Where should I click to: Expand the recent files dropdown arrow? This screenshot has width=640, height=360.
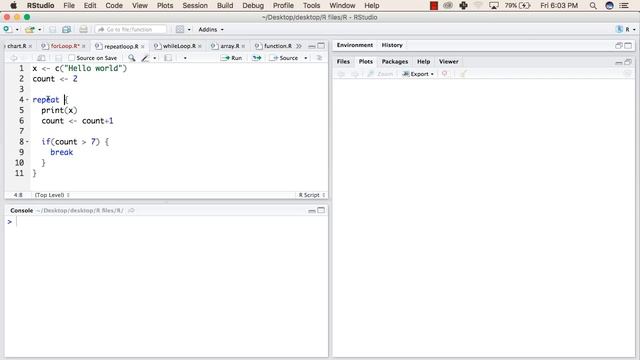point(40,30)
